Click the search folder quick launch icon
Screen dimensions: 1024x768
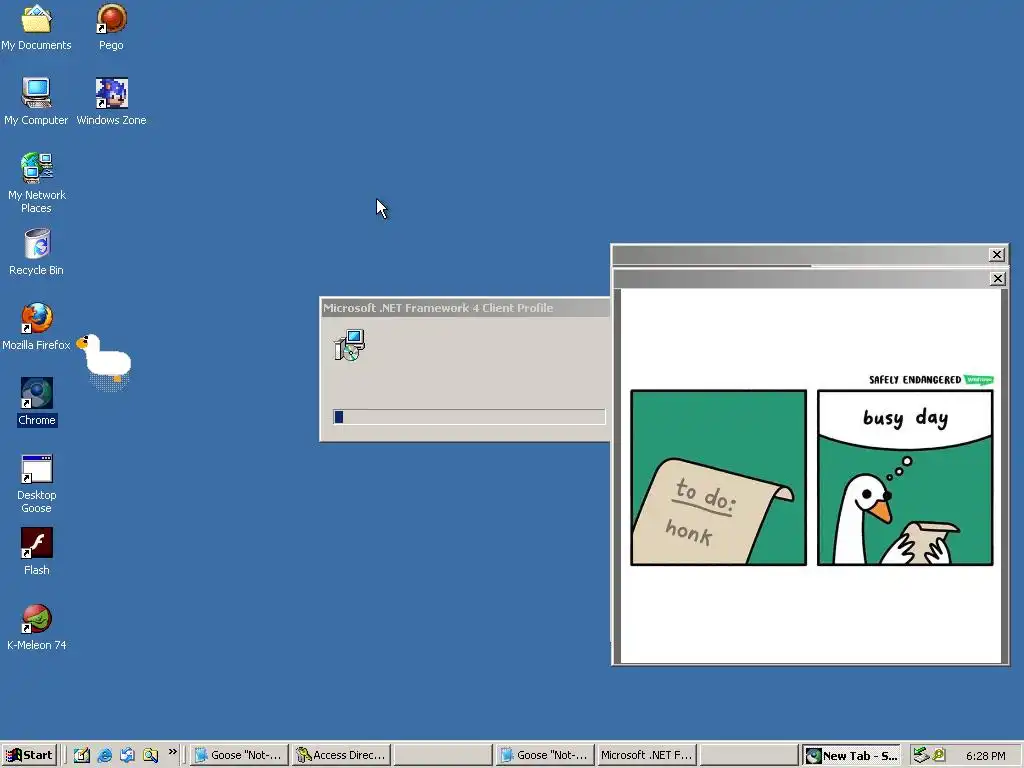point(150,755)
